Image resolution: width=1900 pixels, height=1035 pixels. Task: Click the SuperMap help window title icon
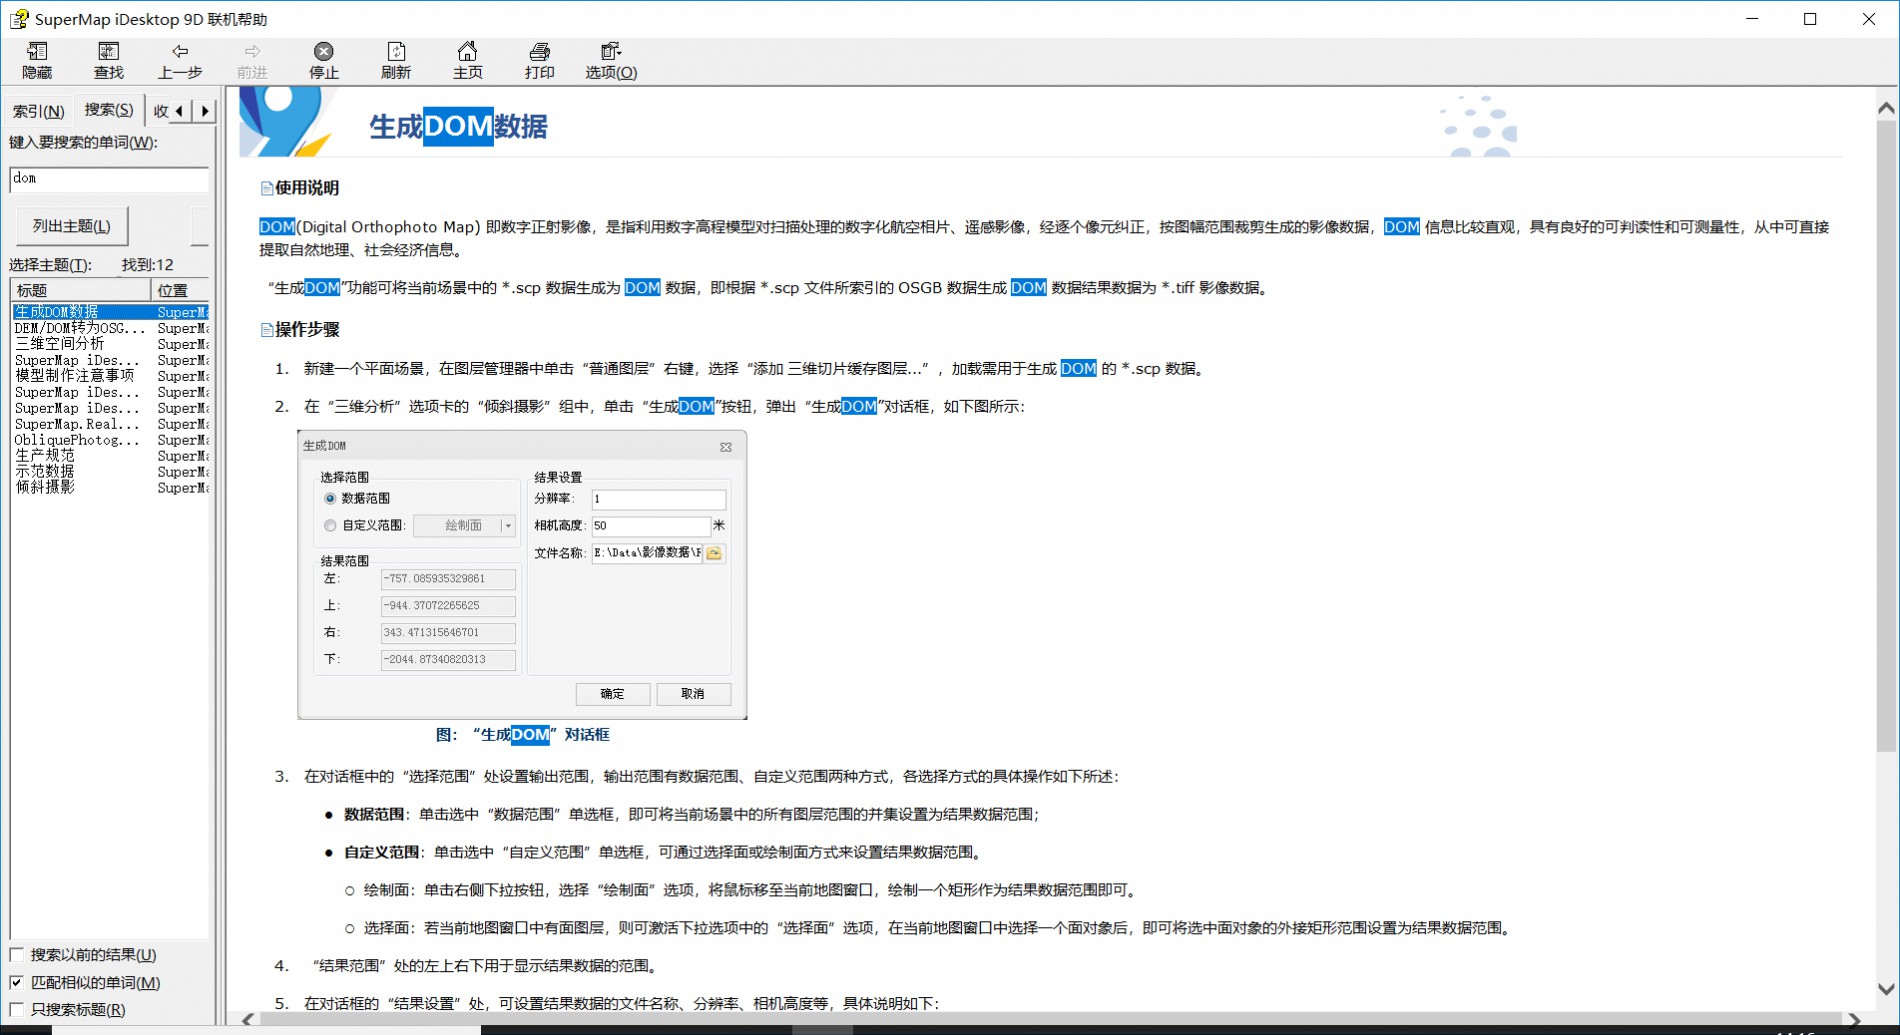(x=19, y=19)
